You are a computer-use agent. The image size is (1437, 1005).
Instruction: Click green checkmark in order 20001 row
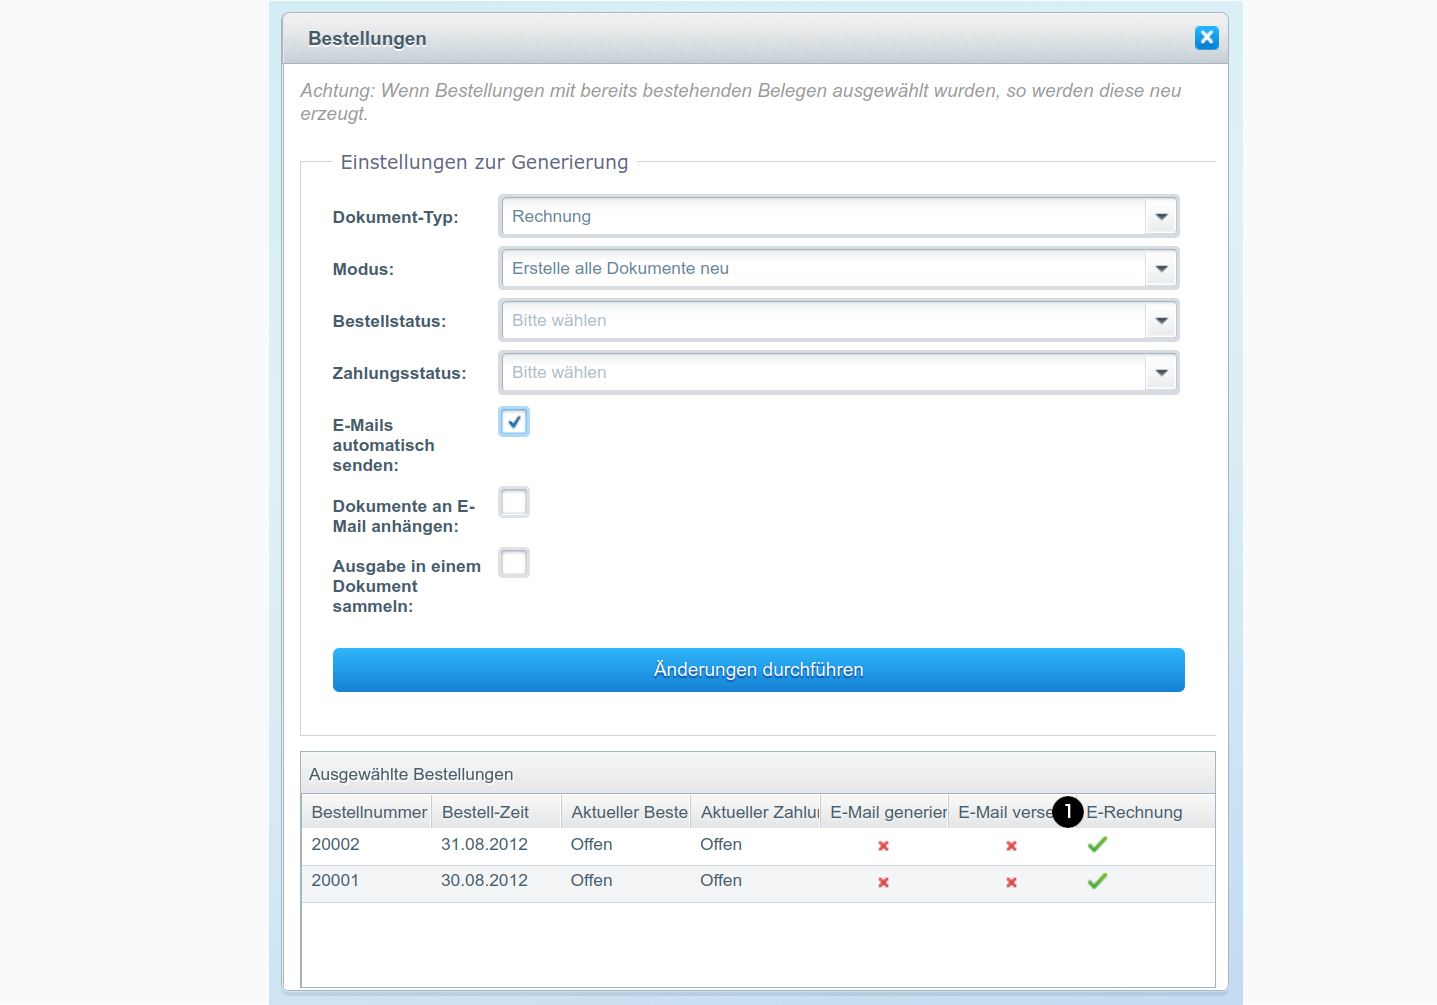(1097, 881)
